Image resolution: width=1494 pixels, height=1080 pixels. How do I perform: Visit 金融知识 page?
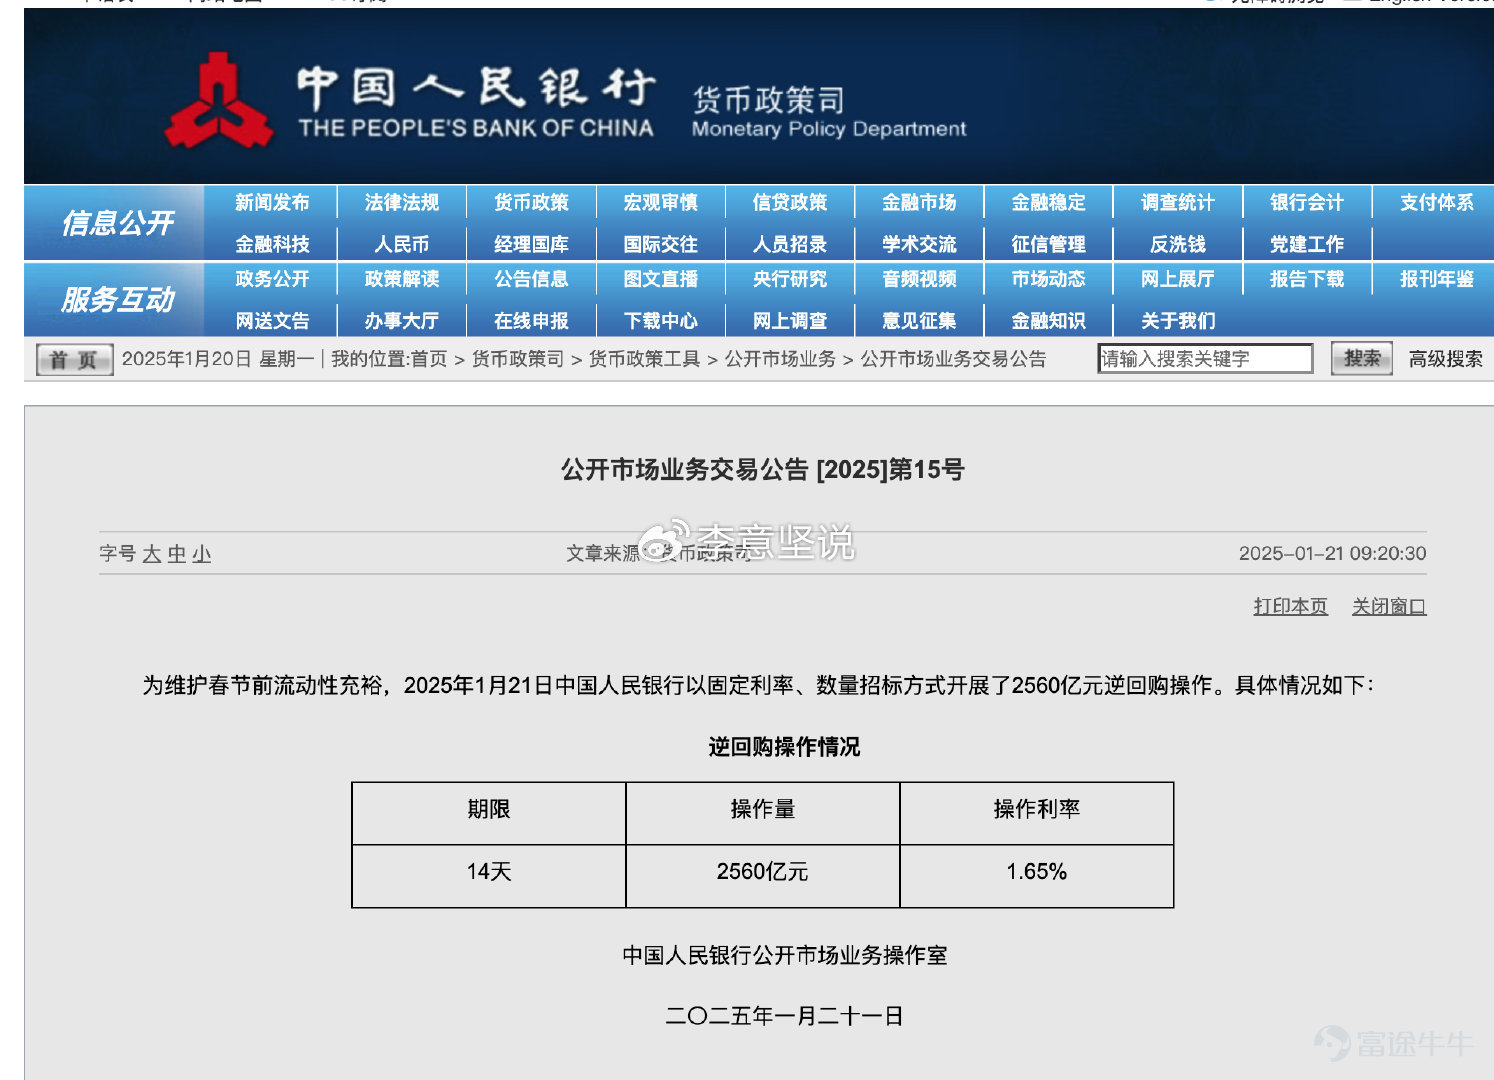[x=1048, y=321]
